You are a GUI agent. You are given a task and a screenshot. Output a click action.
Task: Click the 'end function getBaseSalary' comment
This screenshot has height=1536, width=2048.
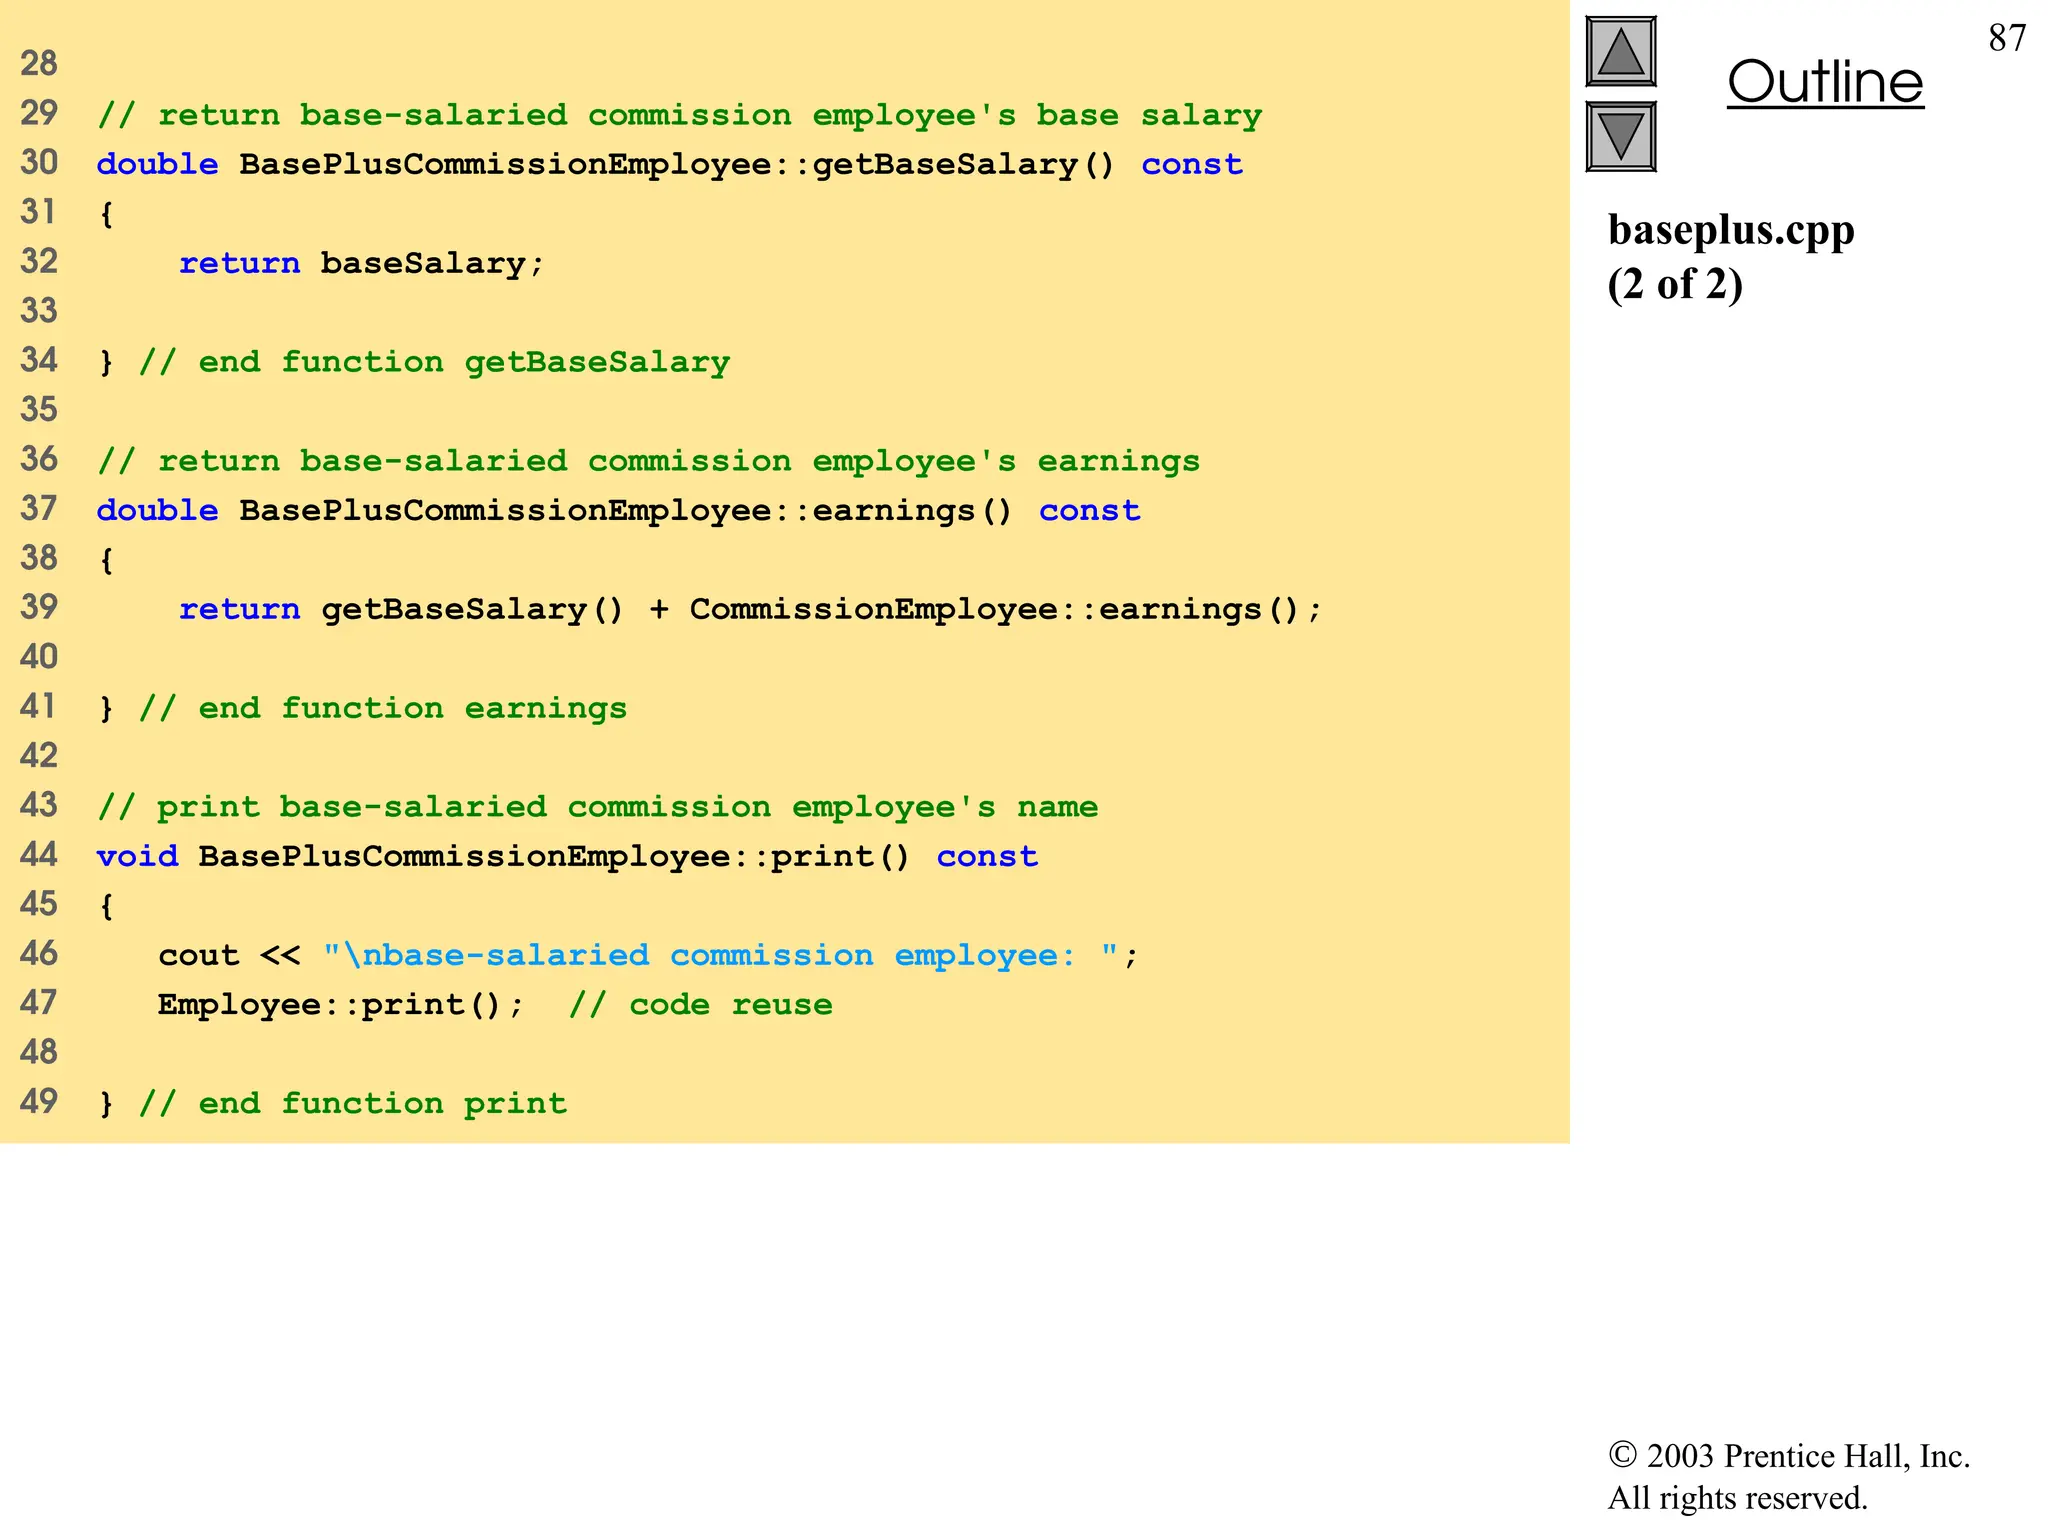tap(434, 362)
